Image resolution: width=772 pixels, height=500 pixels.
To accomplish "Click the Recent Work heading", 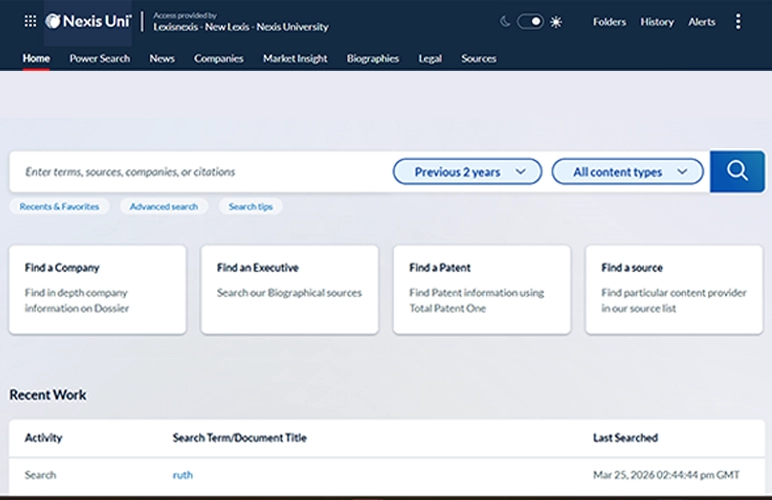I will (48, 395).
